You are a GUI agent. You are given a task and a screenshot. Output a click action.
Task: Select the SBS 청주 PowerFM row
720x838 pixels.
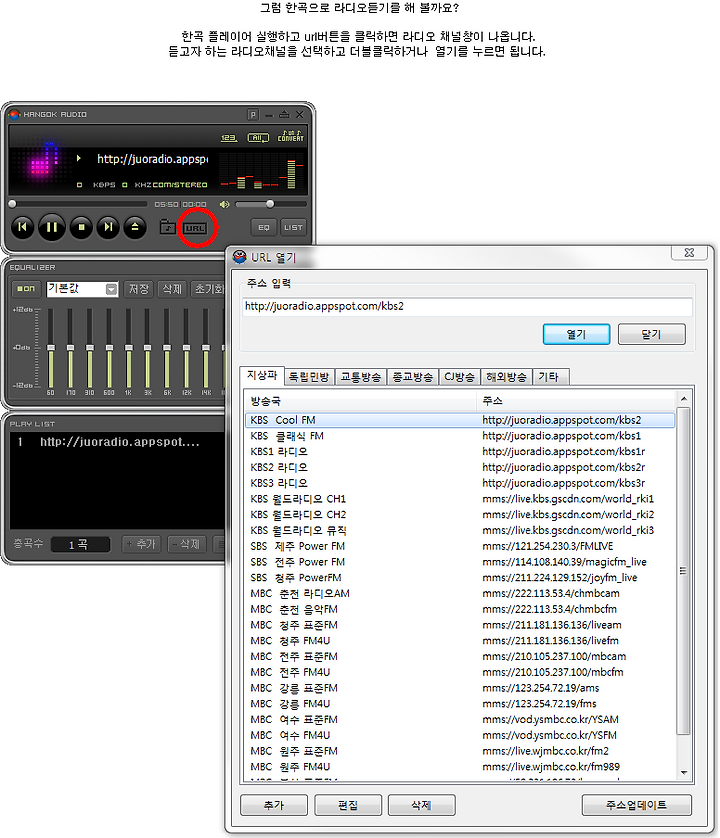click(x=460, y=578)
